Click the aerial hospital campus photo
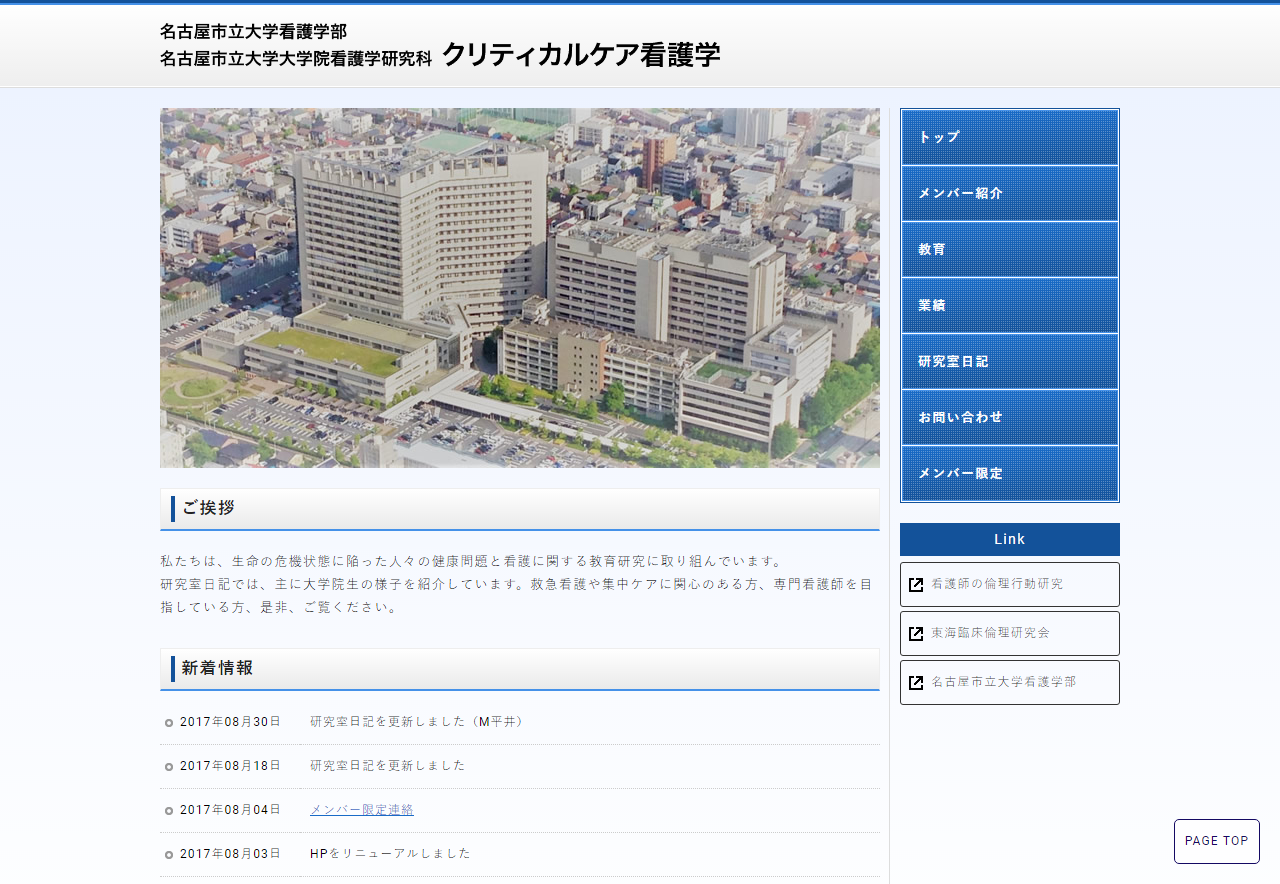 [x=520, y=288]
